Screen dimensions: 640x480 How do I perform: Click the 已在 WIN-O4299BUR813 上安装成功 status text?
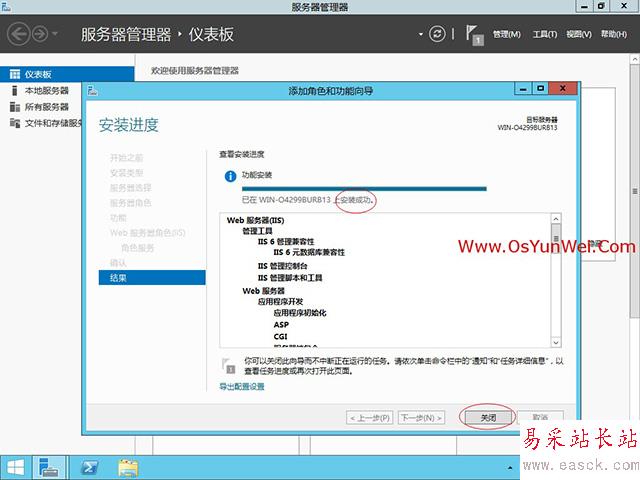[x=307, y=200]
